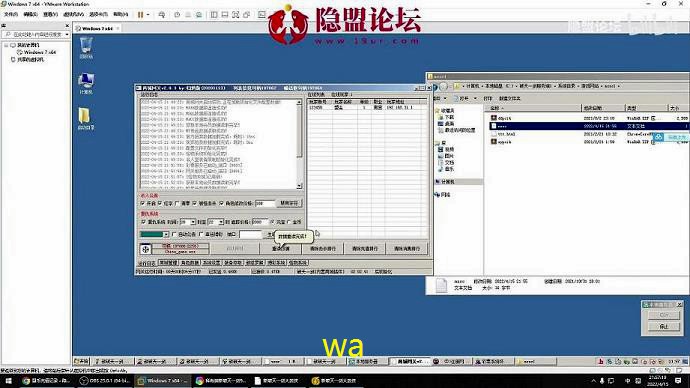This screenshot has height=388, width=690.
Task: Click the VMware pause virtual machine icon
Action: pos(140,15)
